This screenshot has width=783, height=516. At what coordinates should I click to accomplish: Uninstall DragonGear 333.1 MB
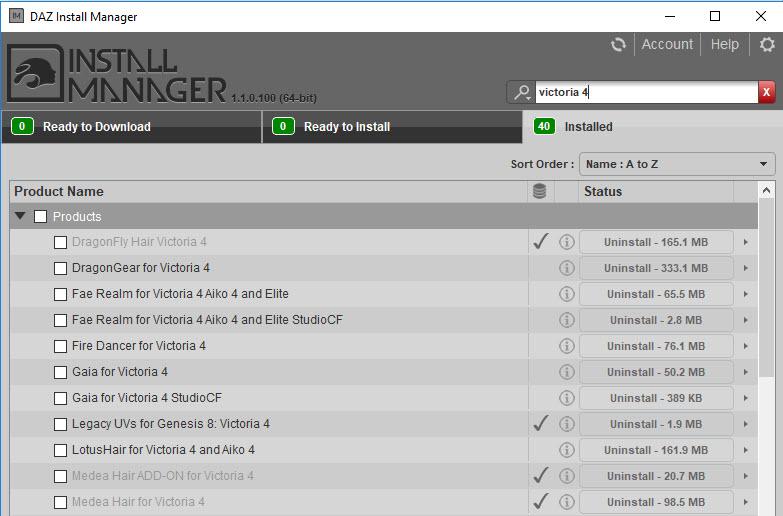click(656, 268)
